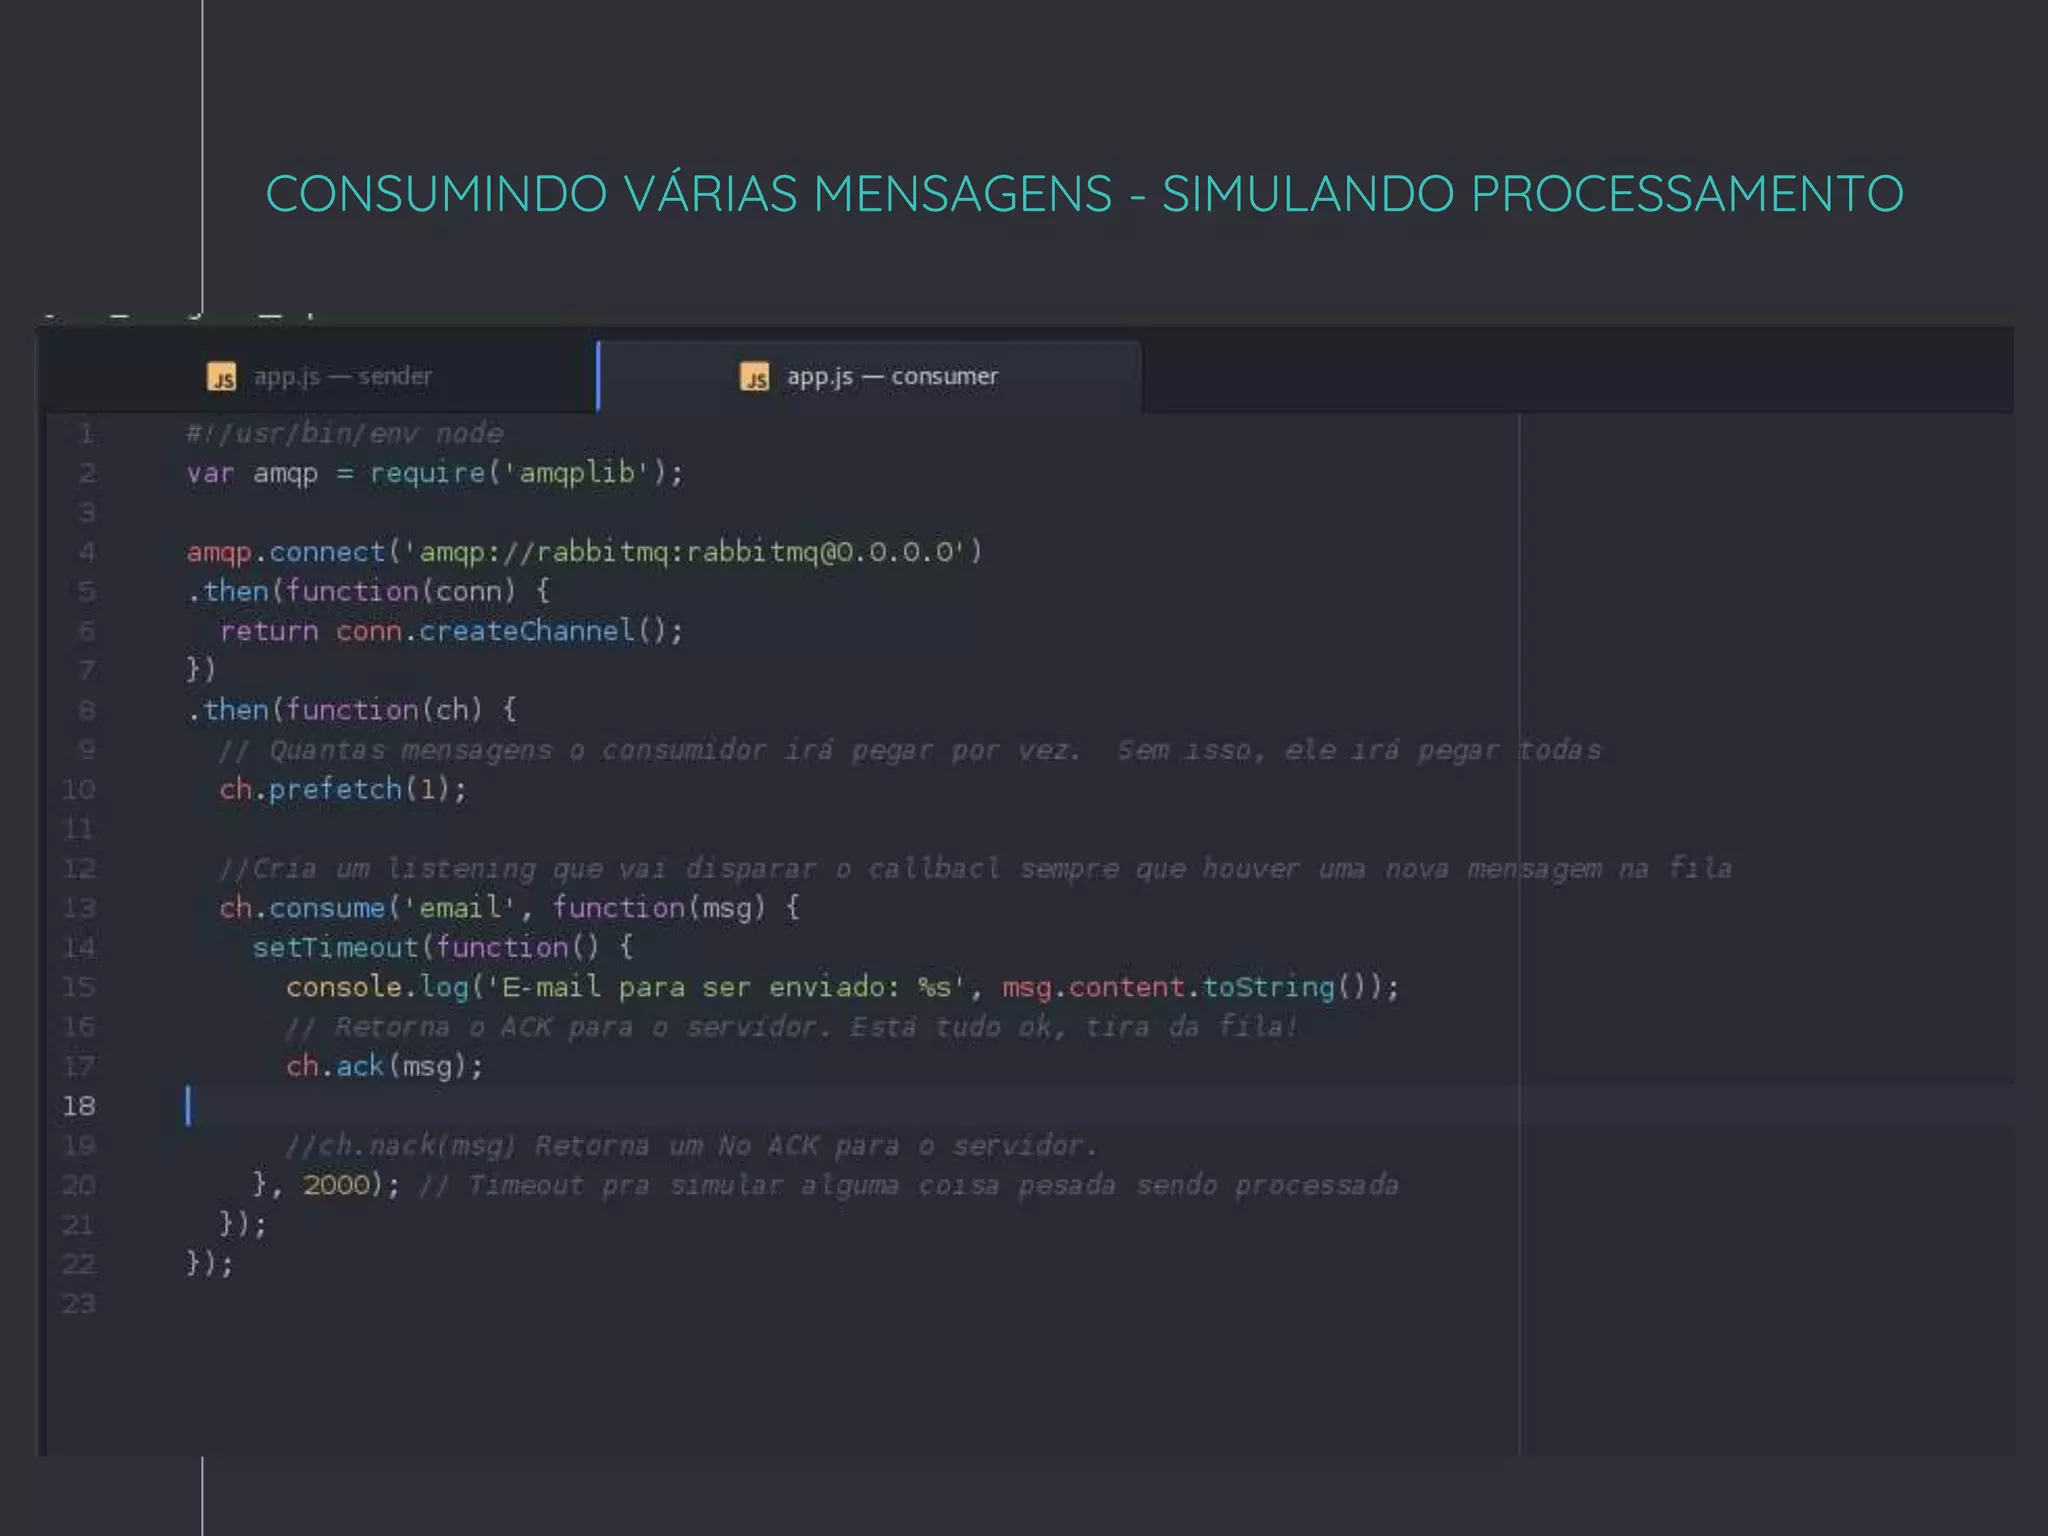Click line number 18 in the gutter
This screenshot has width=2048, height=1536.
(79, 1106)
